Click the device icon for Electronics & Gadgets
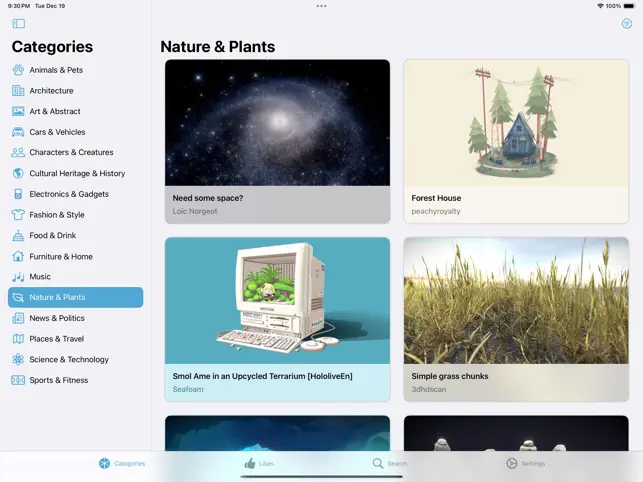The width and height of the screenshot is (643, 482). (x=18, y=194)
